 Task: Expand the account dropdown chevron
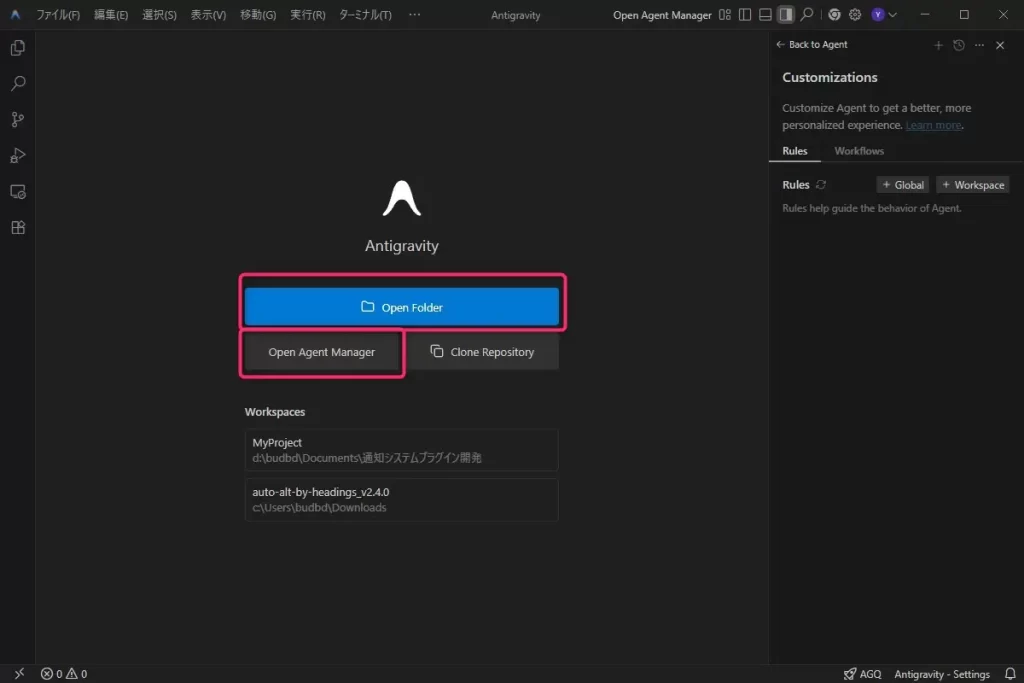point(893,14)
